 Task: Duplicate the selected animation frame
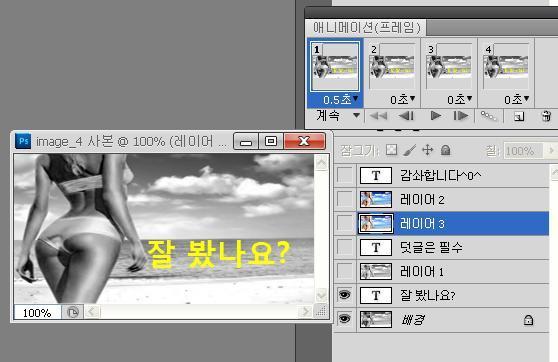[x=519, y=116]
